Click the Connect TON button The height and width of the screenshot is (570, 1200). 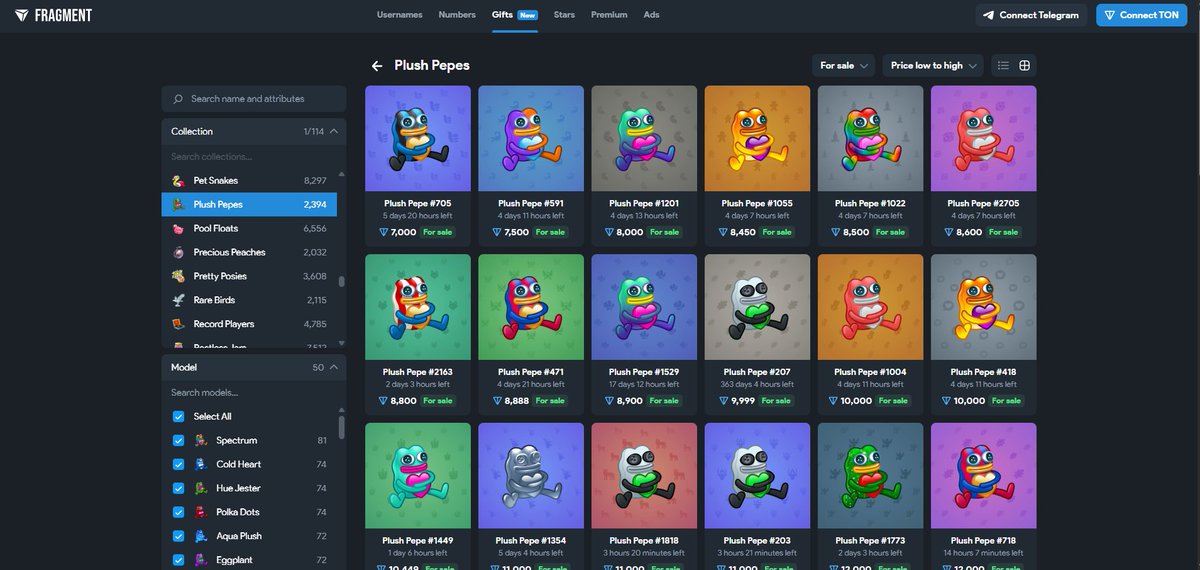coord(1144,15)
